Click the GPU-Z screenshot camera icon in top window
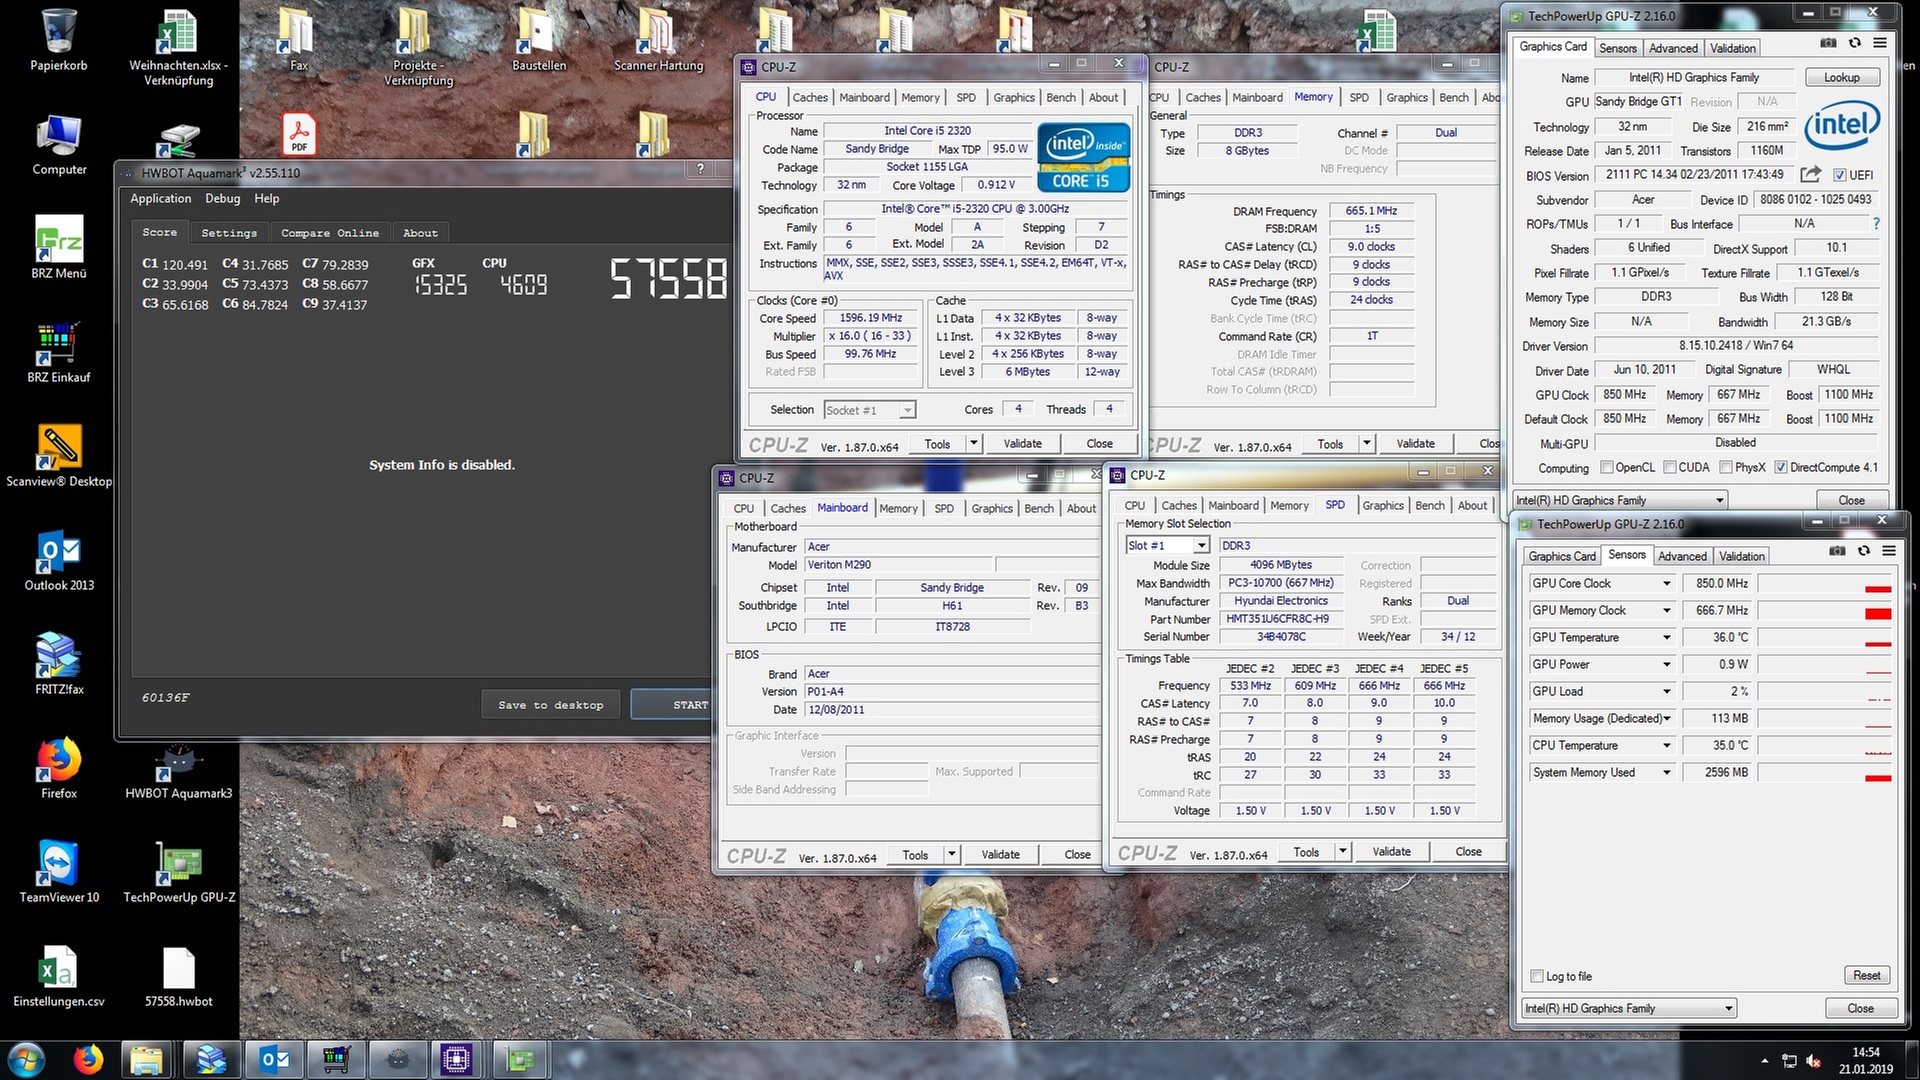The width and height of the screenshot is (1920, 1080). click(1828, 43)
